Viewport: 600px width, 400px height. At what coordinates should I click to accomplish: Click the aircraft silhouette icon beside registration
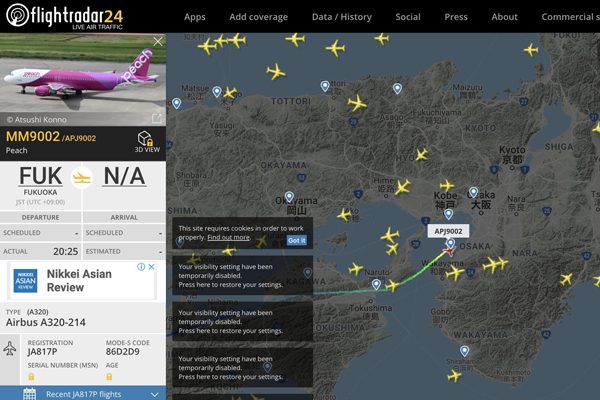[10, 348]
